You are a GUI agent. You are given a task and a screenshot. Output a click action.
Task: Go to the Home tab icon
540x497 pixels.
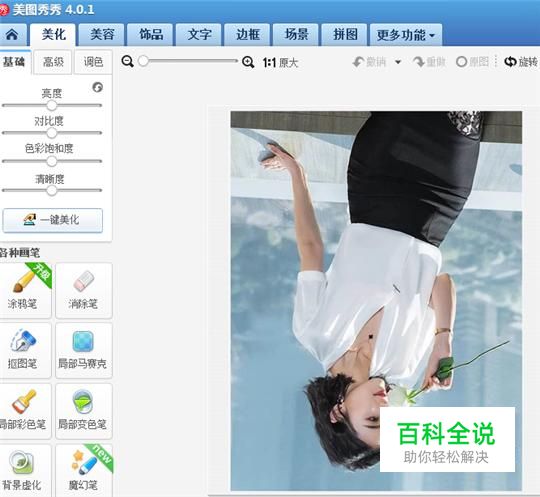12,34
